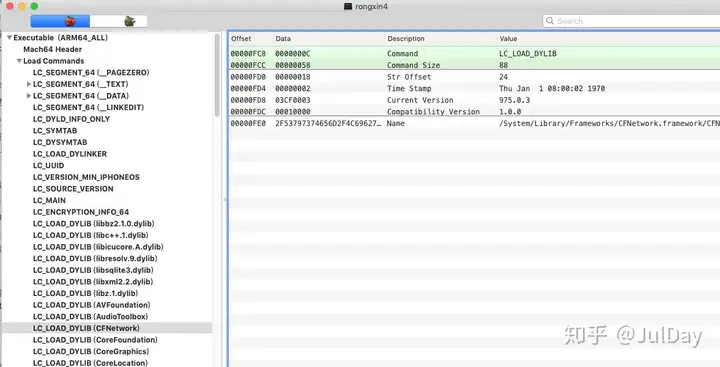Viewport: 720px width, 367px height.
Task: Click the search magnifier icon
Action: point(550,21)
